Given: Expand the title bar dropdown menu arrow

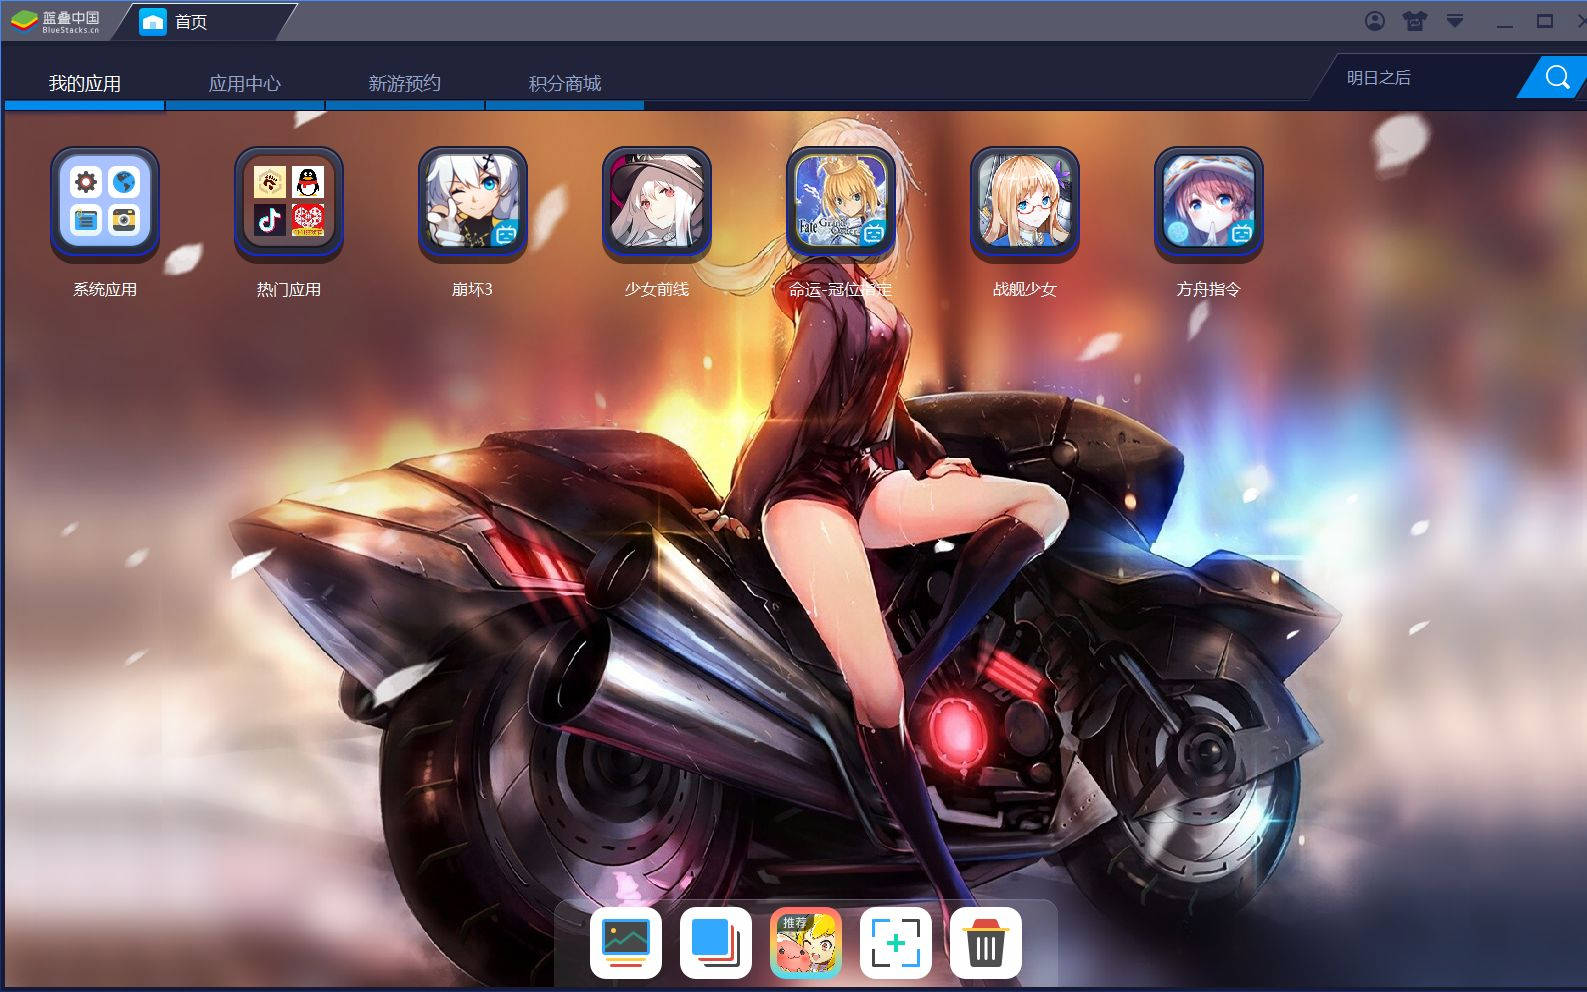Looking at the screenshot, I should click(1455, 21).
